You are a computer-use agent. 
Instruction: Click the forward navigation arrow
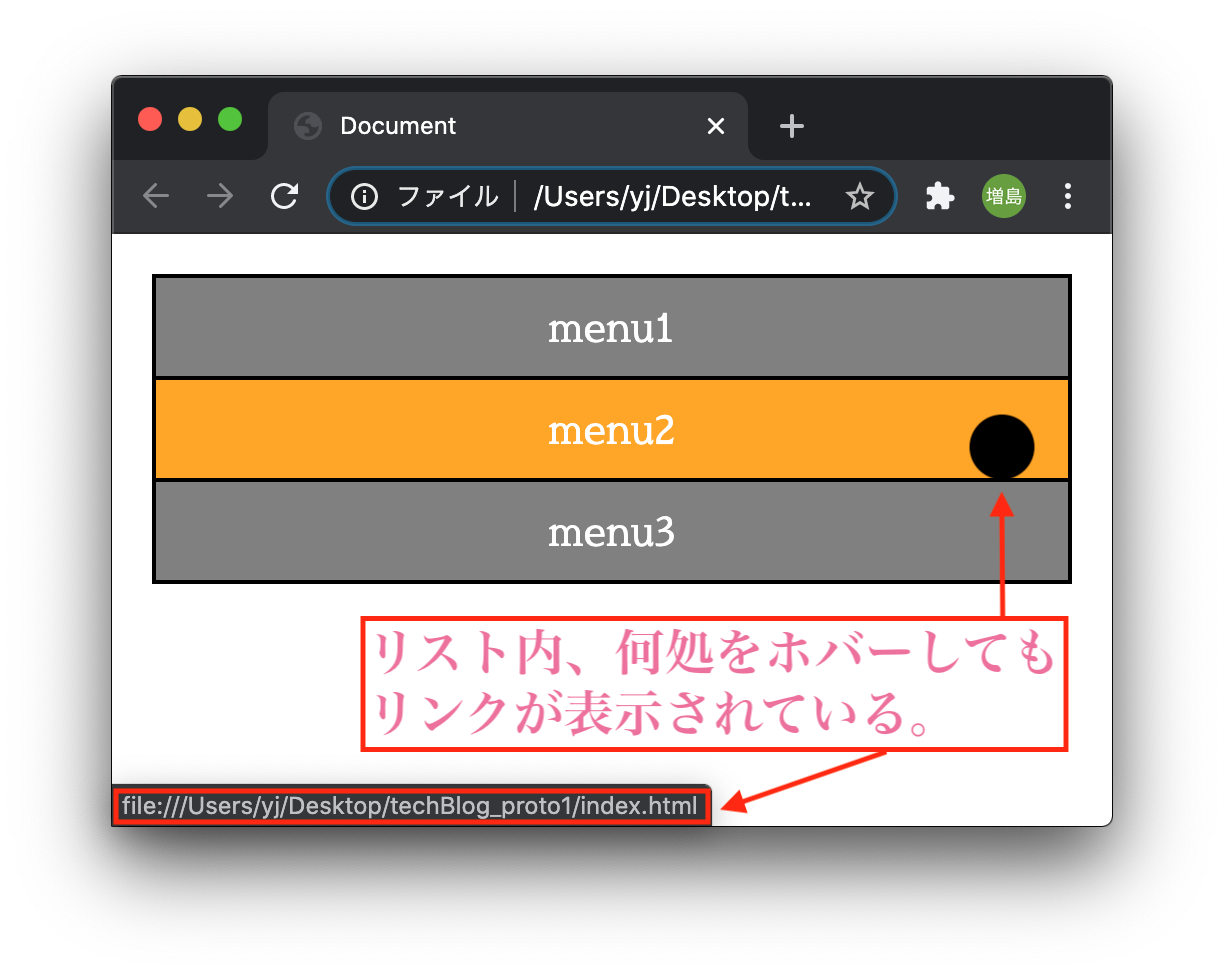click(x=220, y=196)
